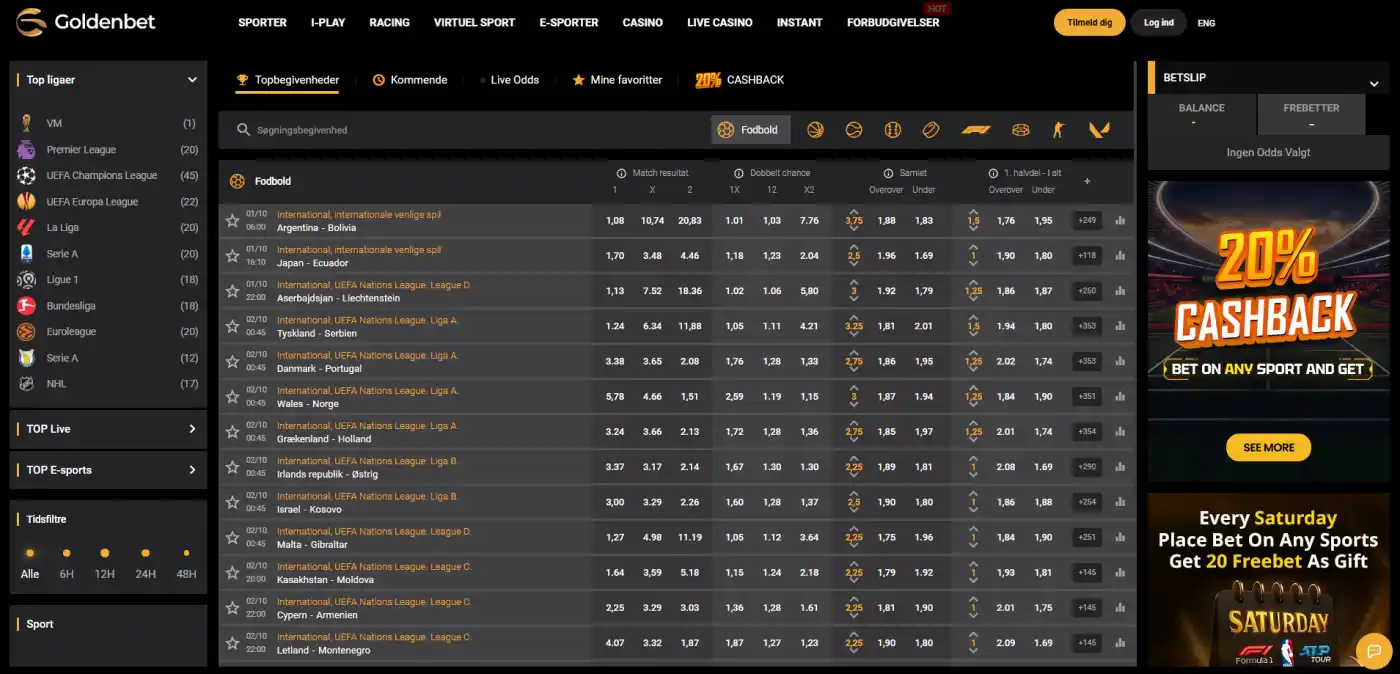1400x674 pixels.
Task: Set time filter to 6H
Action: pos(66,563)
